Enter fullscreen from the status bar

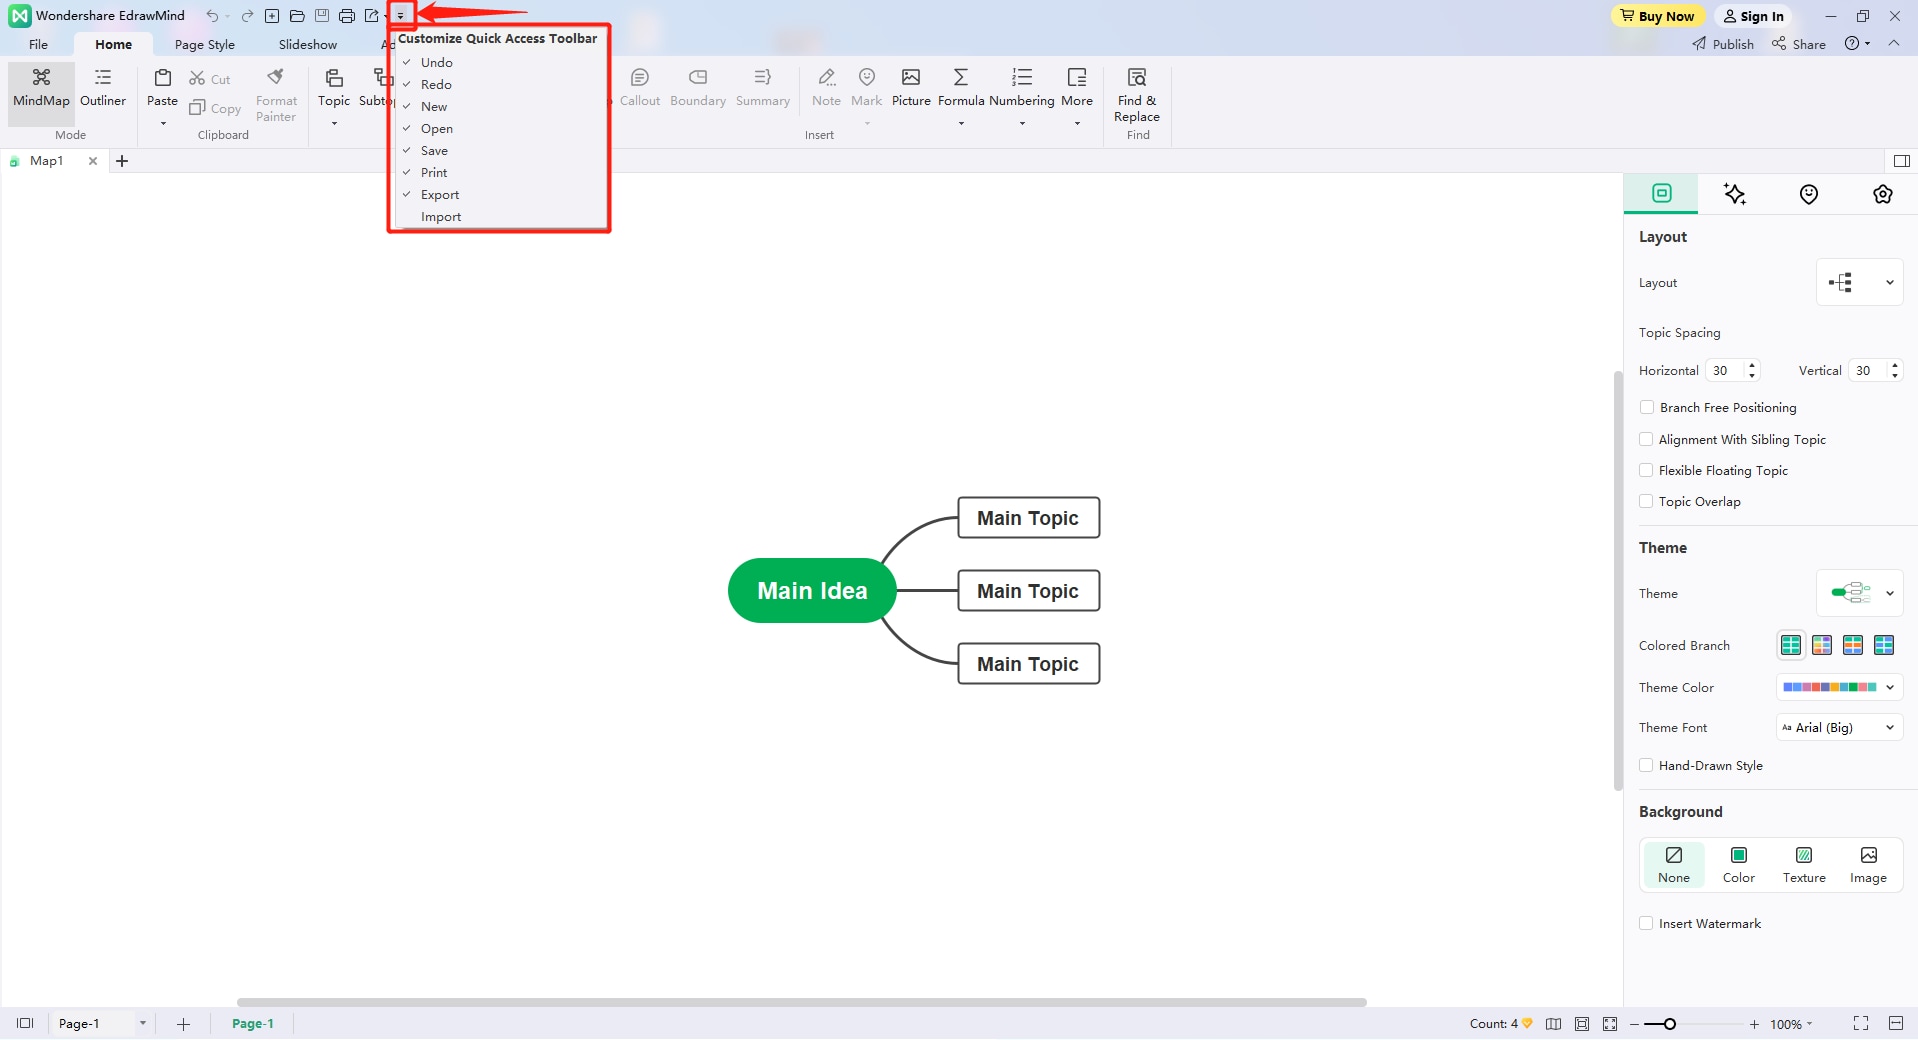click(1861, 1023)
